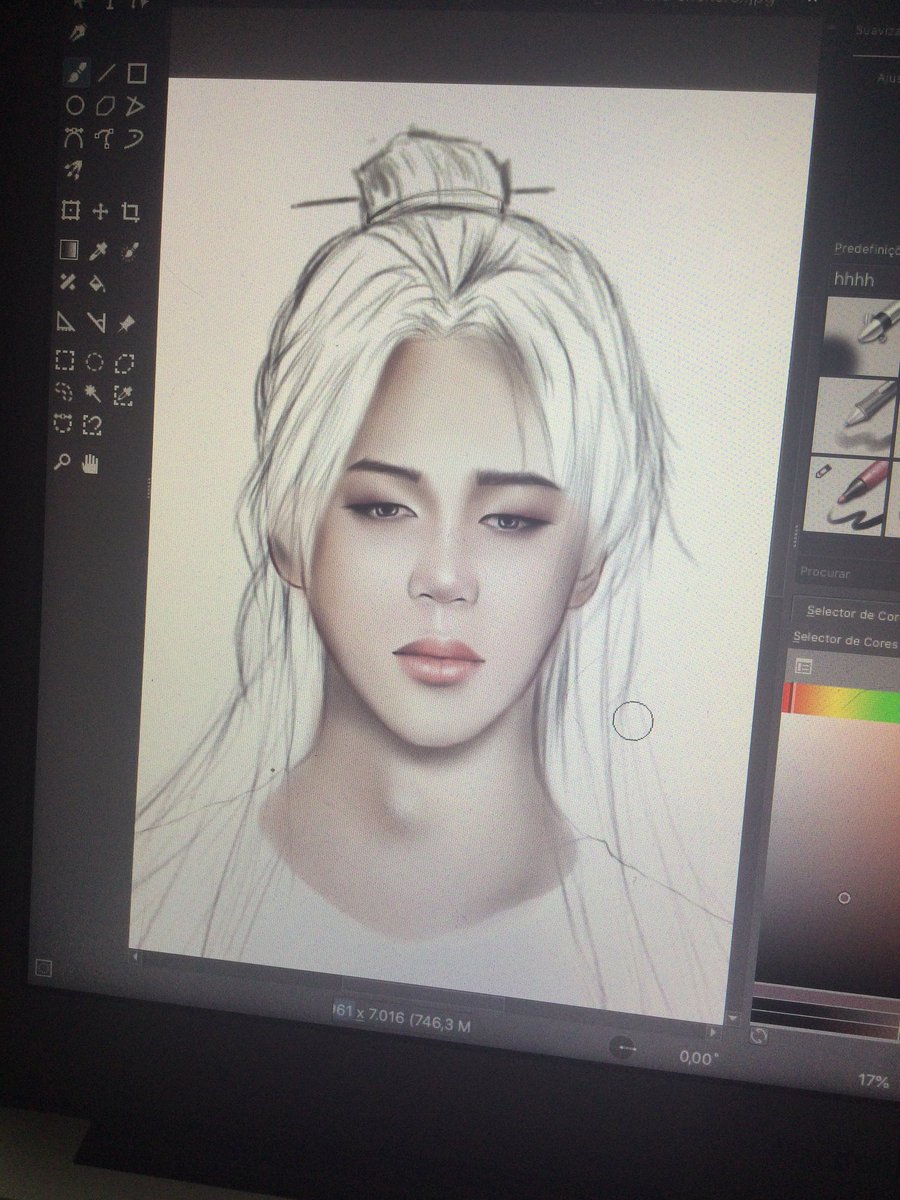Select the Color Sampler eyedropper tool
The image size is (900, 1200).
[99, 250]
